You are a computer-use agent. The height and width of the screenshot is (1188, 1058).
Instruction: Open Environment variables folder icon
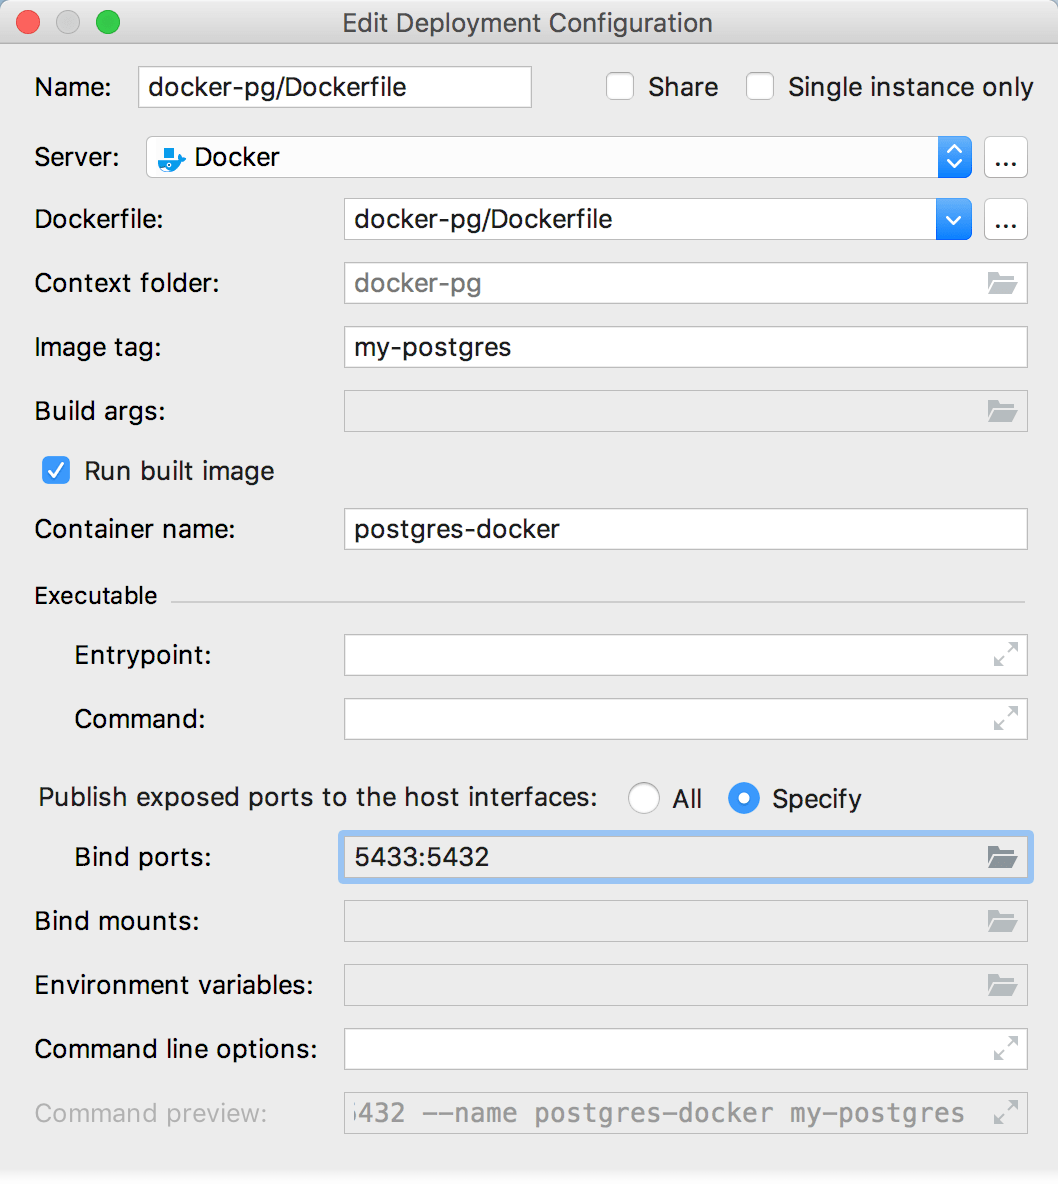pos(1002,985)
